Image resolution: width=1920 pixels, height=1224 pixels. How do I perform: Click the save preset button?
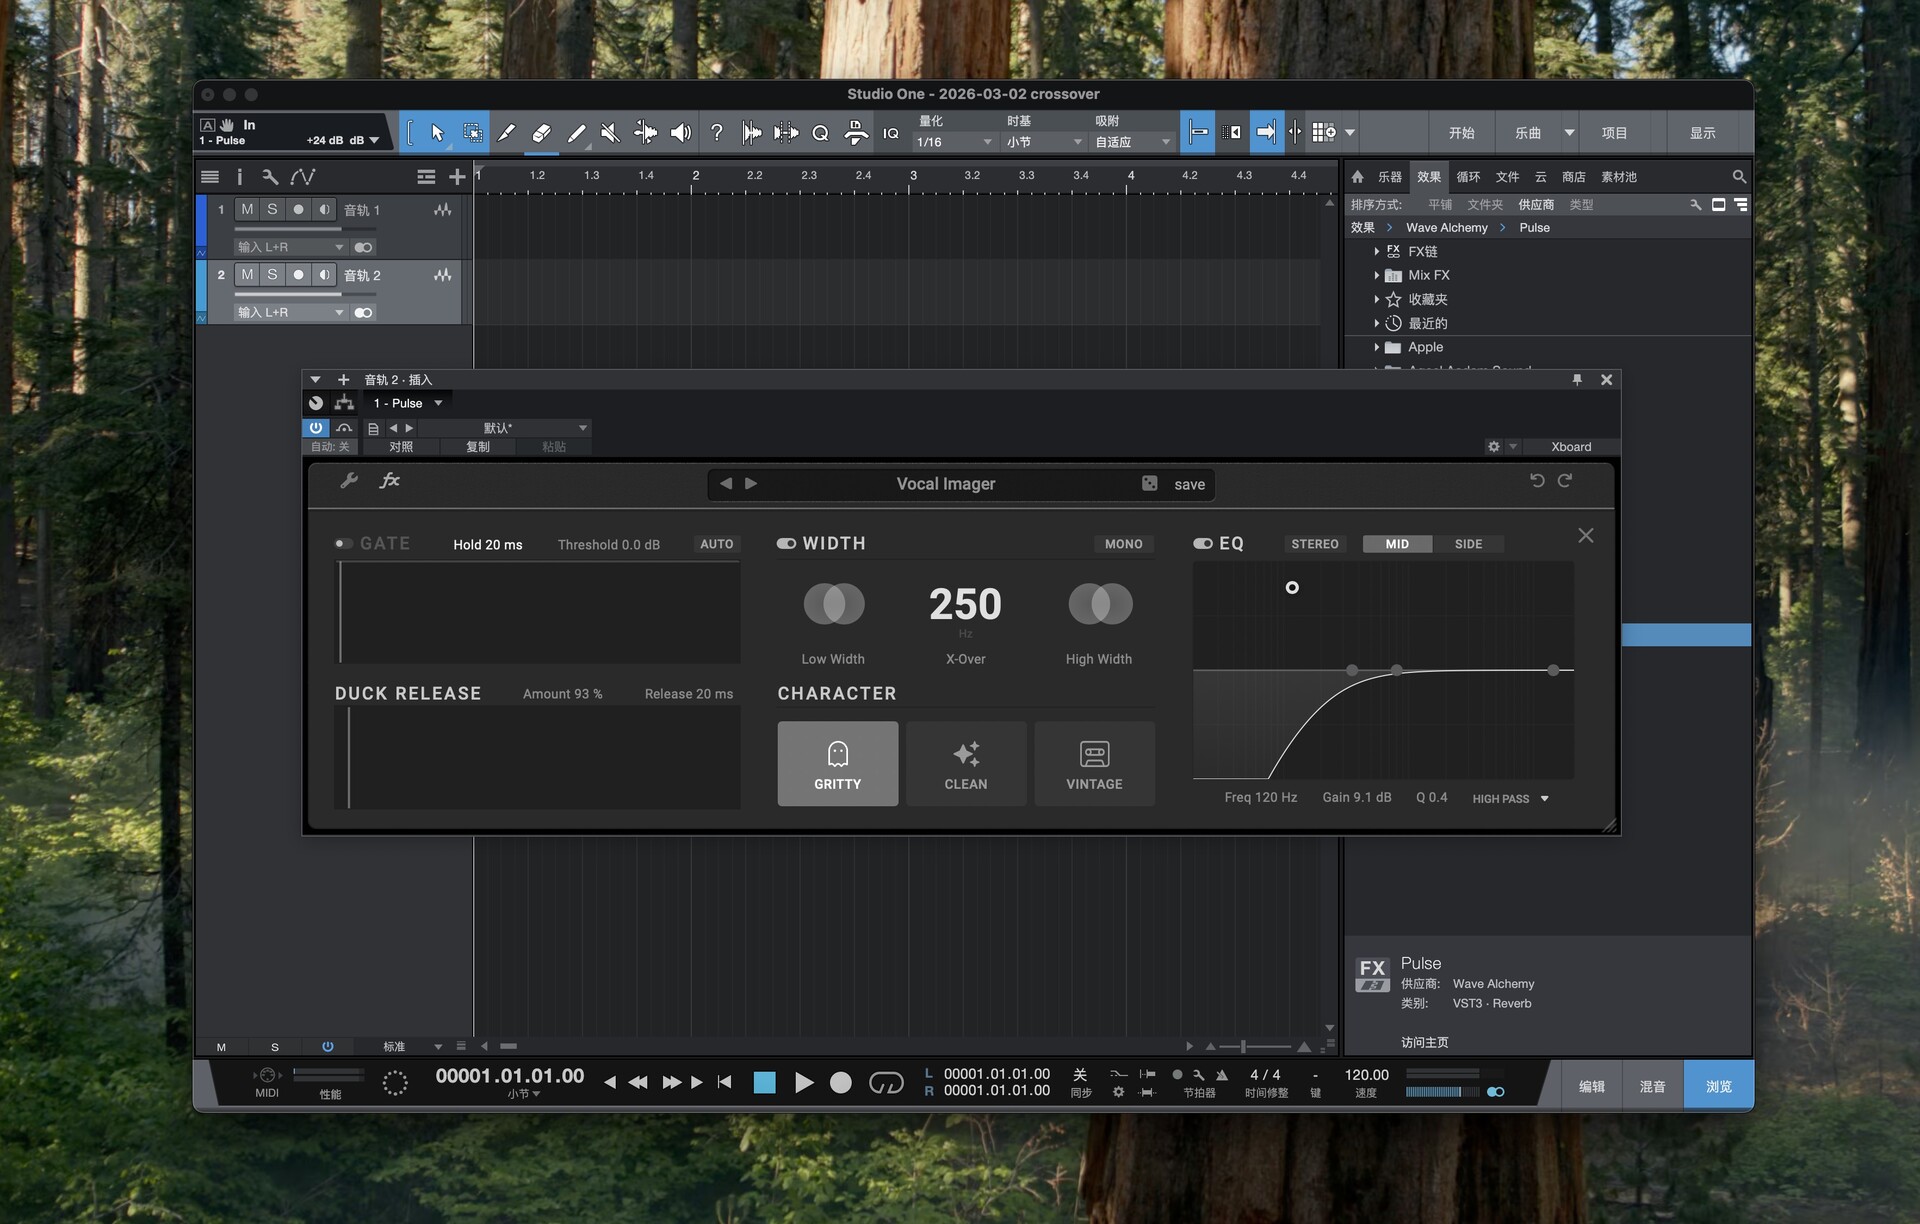(1189, 484)
